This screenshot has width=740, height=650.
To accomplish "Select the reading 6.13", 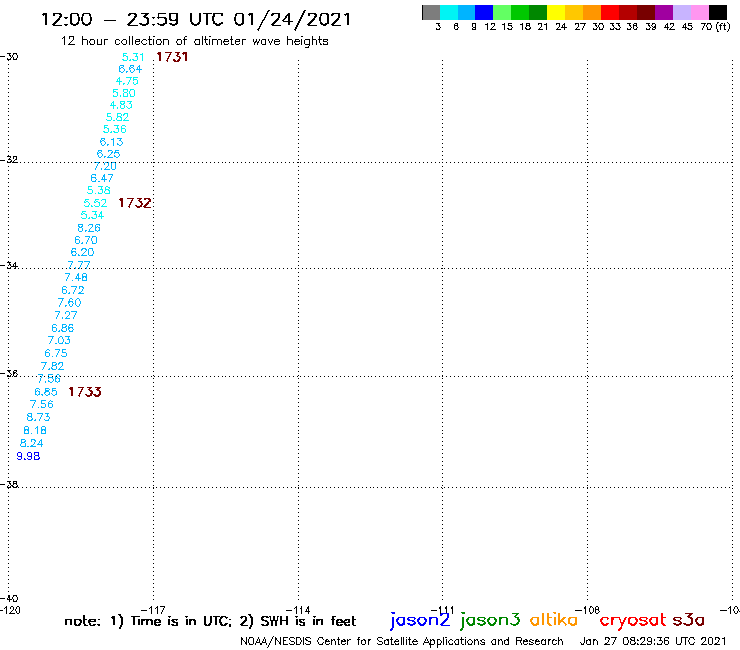I will pos(111,142).
